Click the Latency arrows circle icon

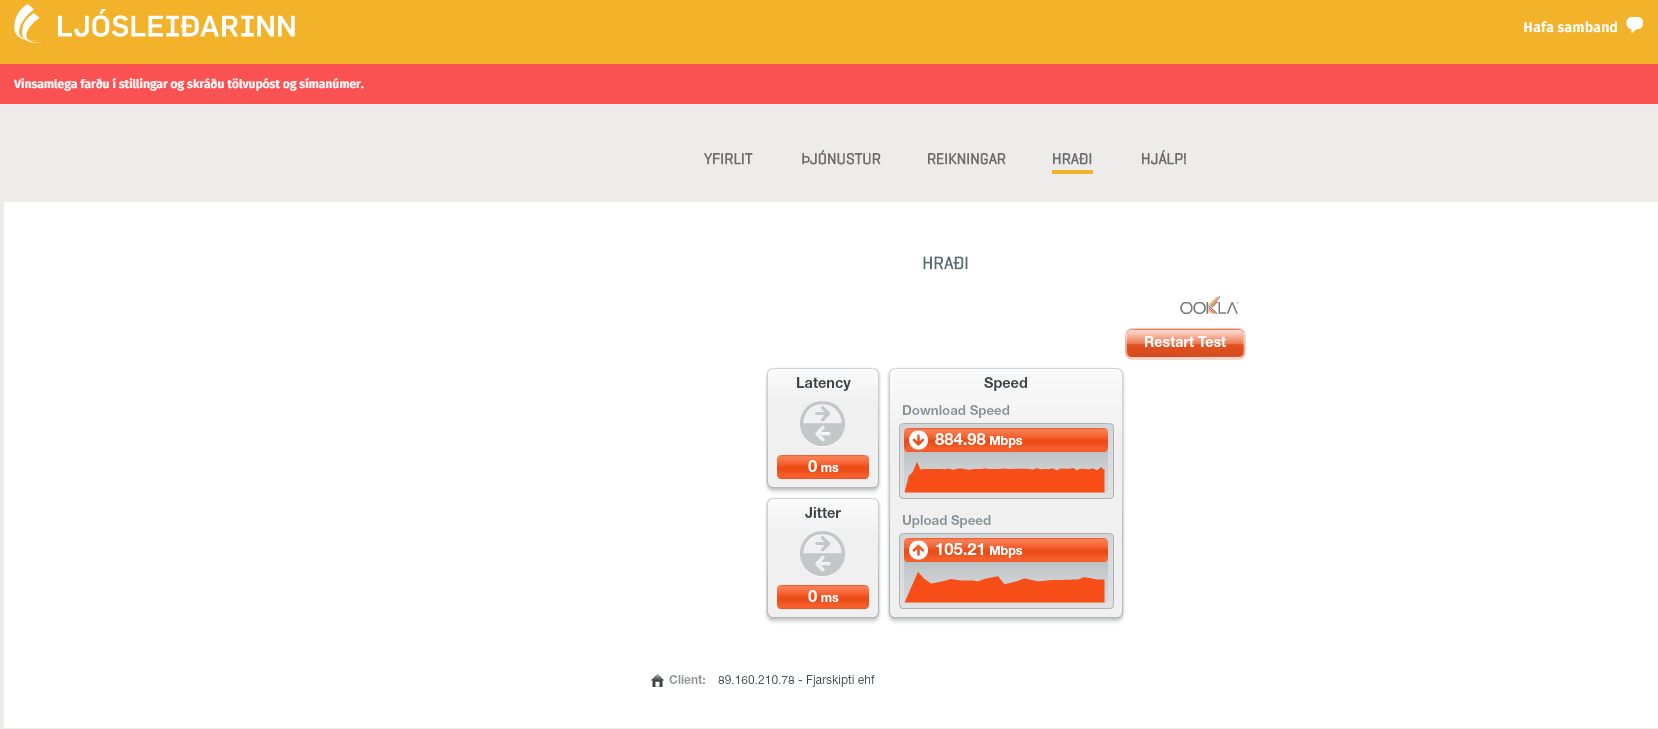point(822,424)
